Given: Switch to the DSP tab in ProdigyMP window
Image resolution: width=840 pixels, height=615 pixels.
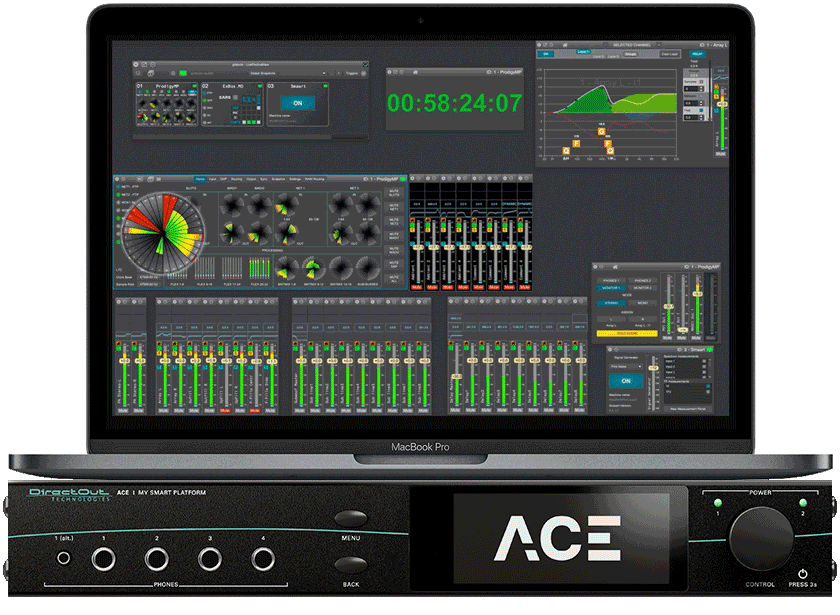Looking at the screenshot, I should [224, 179].
